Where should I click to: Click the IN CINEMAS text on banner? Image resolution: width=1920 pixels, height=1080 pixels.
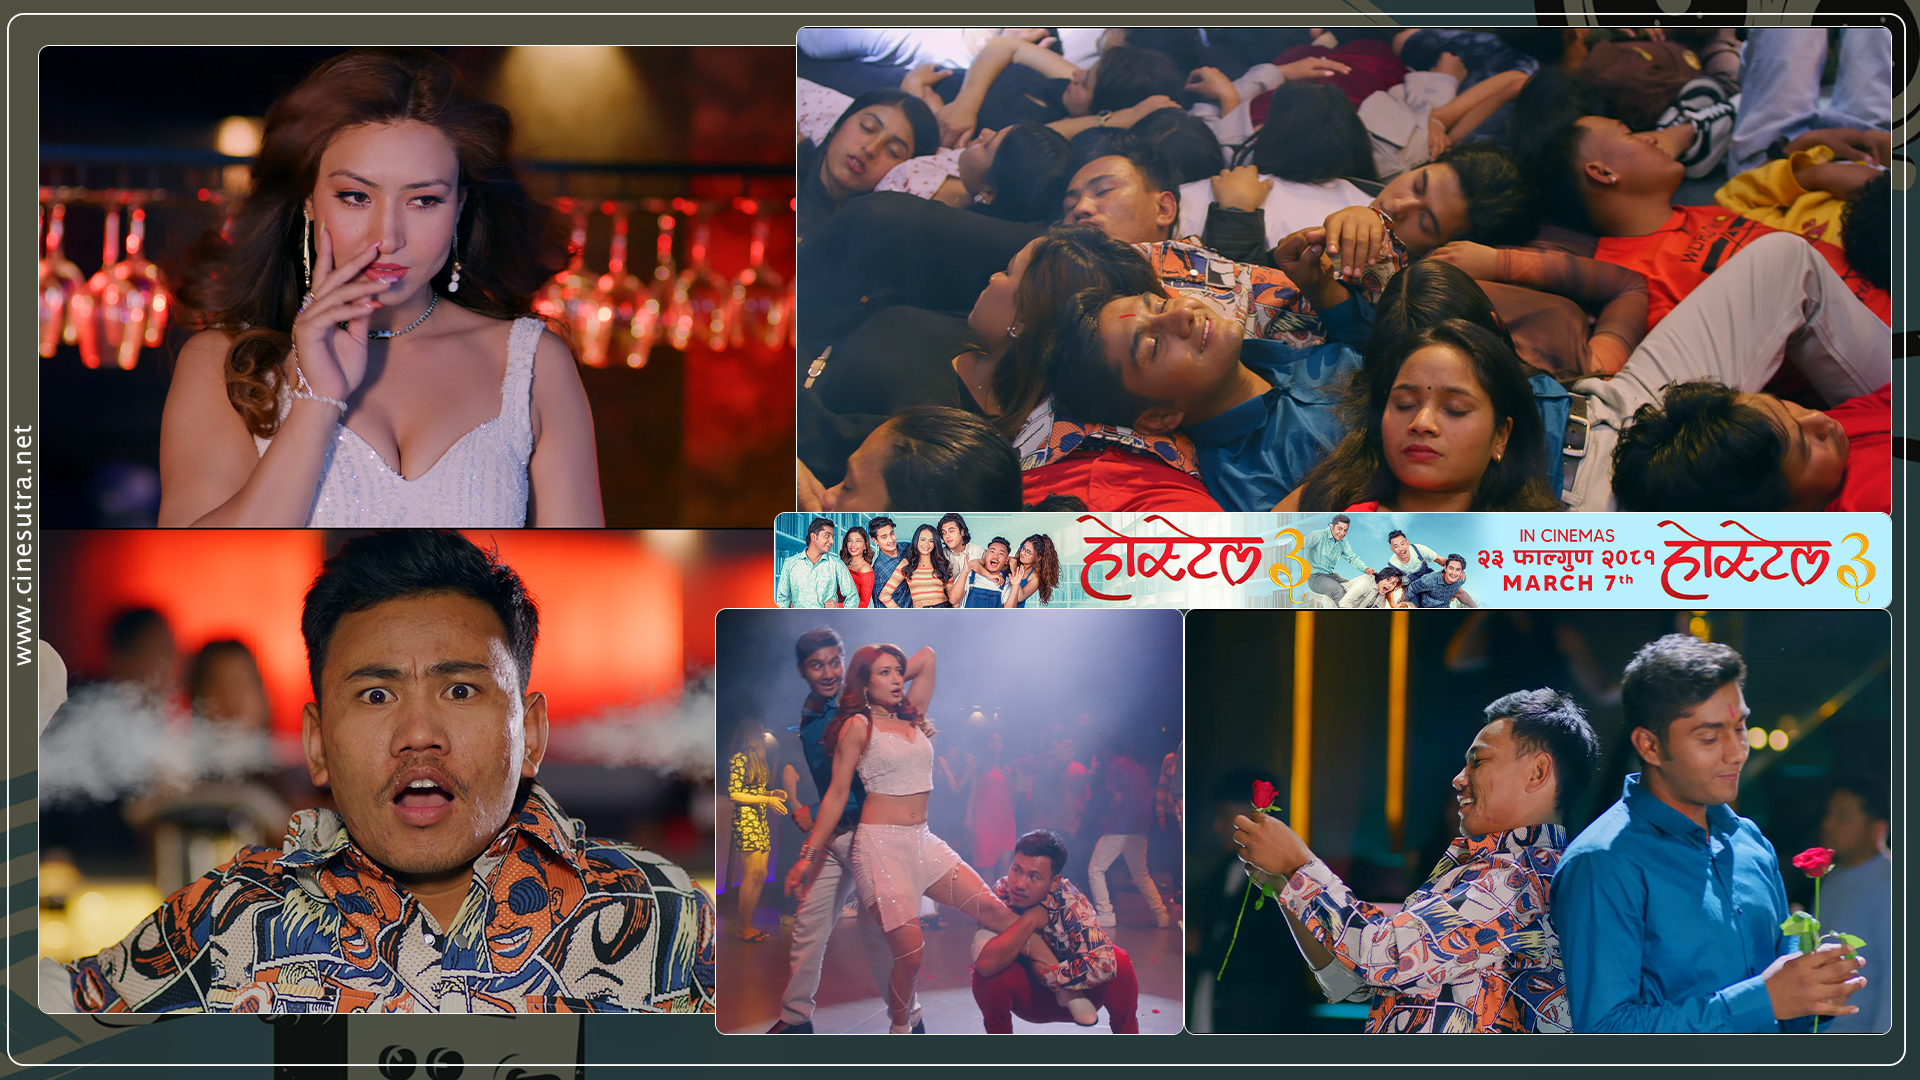click(1566, 537)
